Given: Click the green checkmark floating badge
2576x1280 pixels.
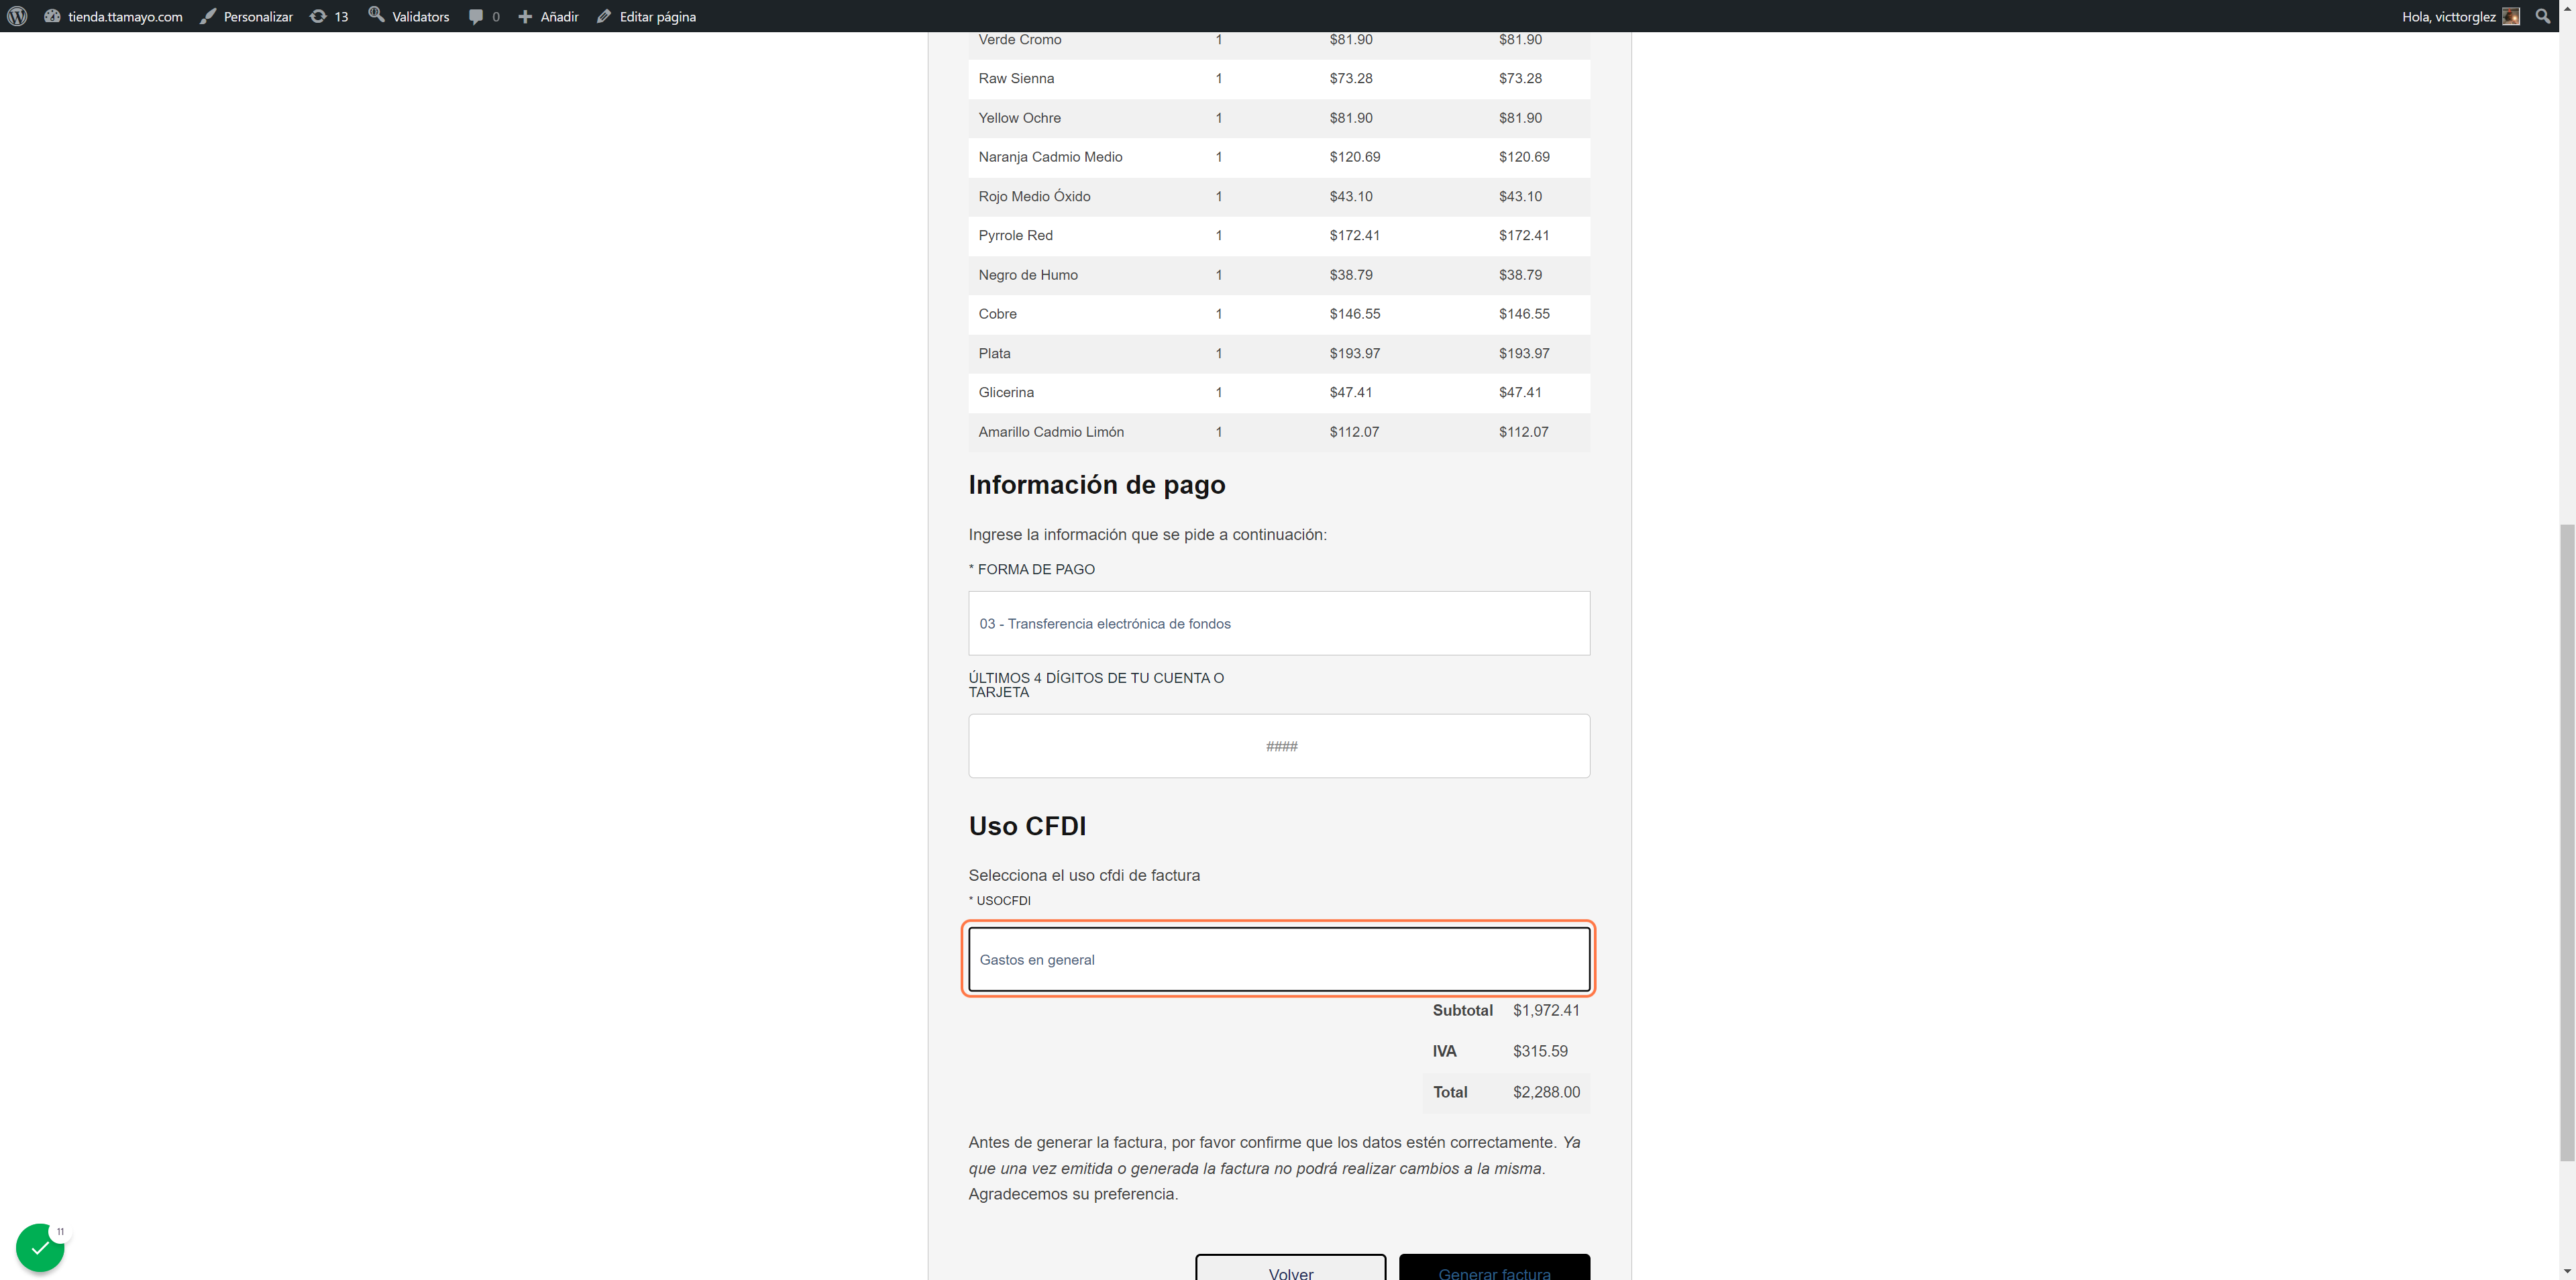Looking at the screenshot, I should (x=40, y=1247).
